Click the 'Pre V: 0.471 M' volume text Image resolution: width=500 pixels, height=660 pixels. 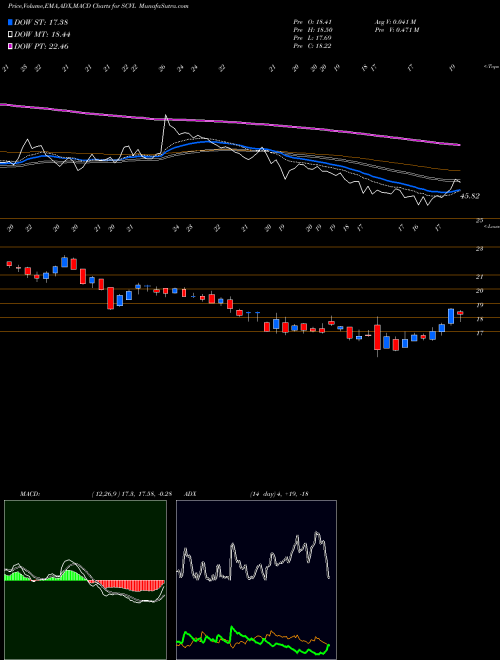coord(397,30)
